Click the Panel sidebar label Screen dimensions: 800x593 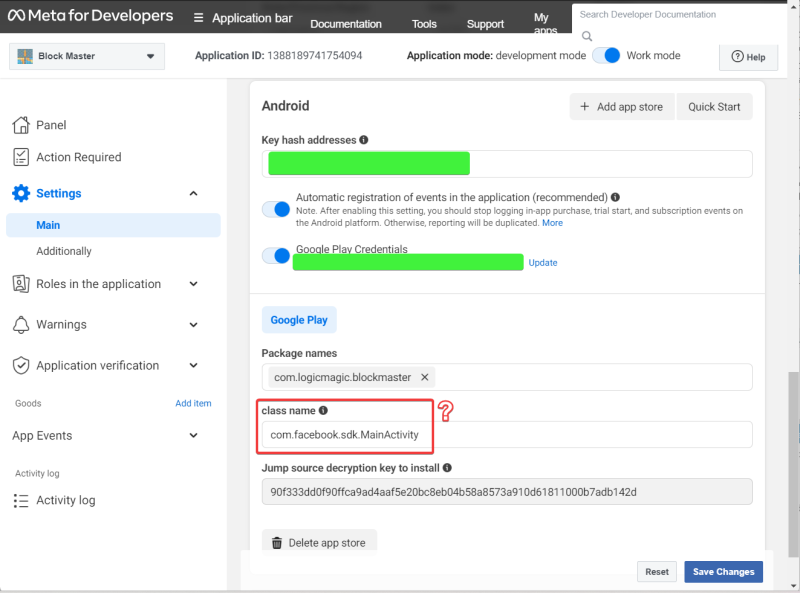point(51,125)
